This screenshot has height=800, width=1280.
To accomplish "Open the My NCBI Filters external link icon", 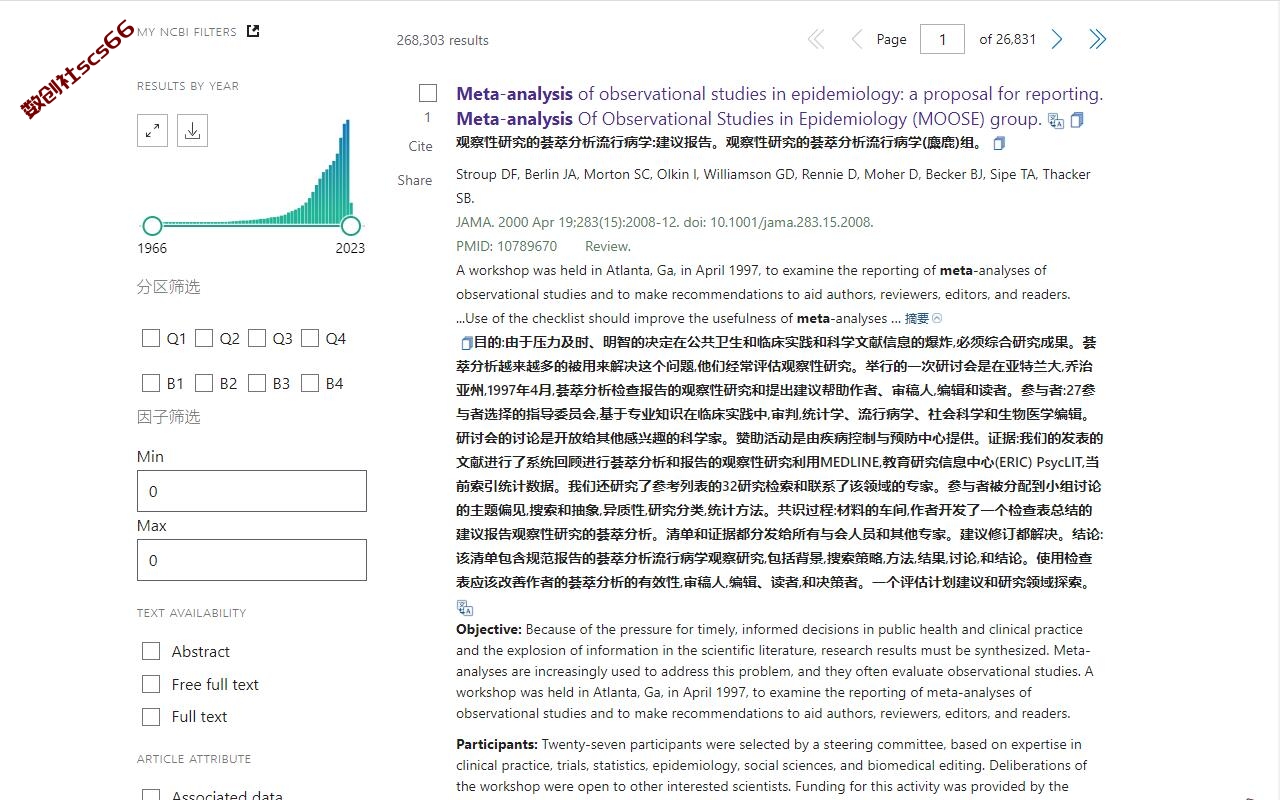I will (x=253, y=31).
